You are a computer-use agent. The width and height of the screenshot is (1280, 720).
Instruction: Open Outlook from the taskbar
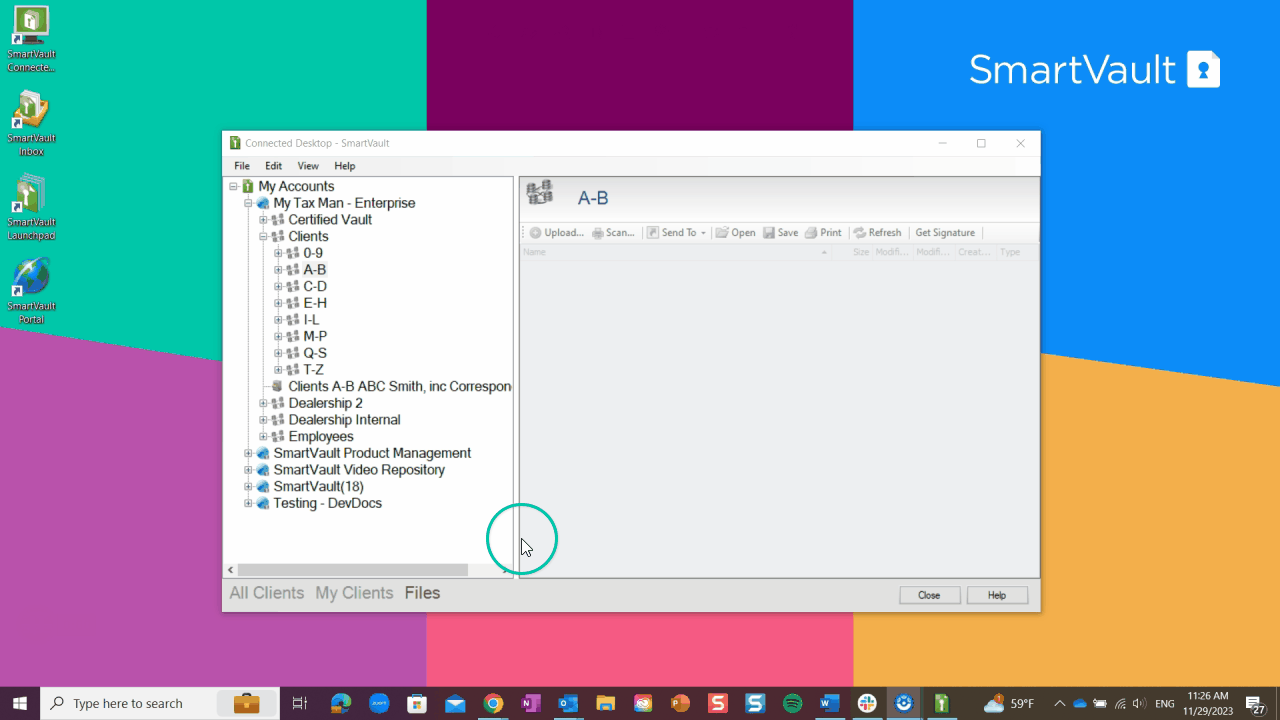pyautogui.click(x=568, y=703)
